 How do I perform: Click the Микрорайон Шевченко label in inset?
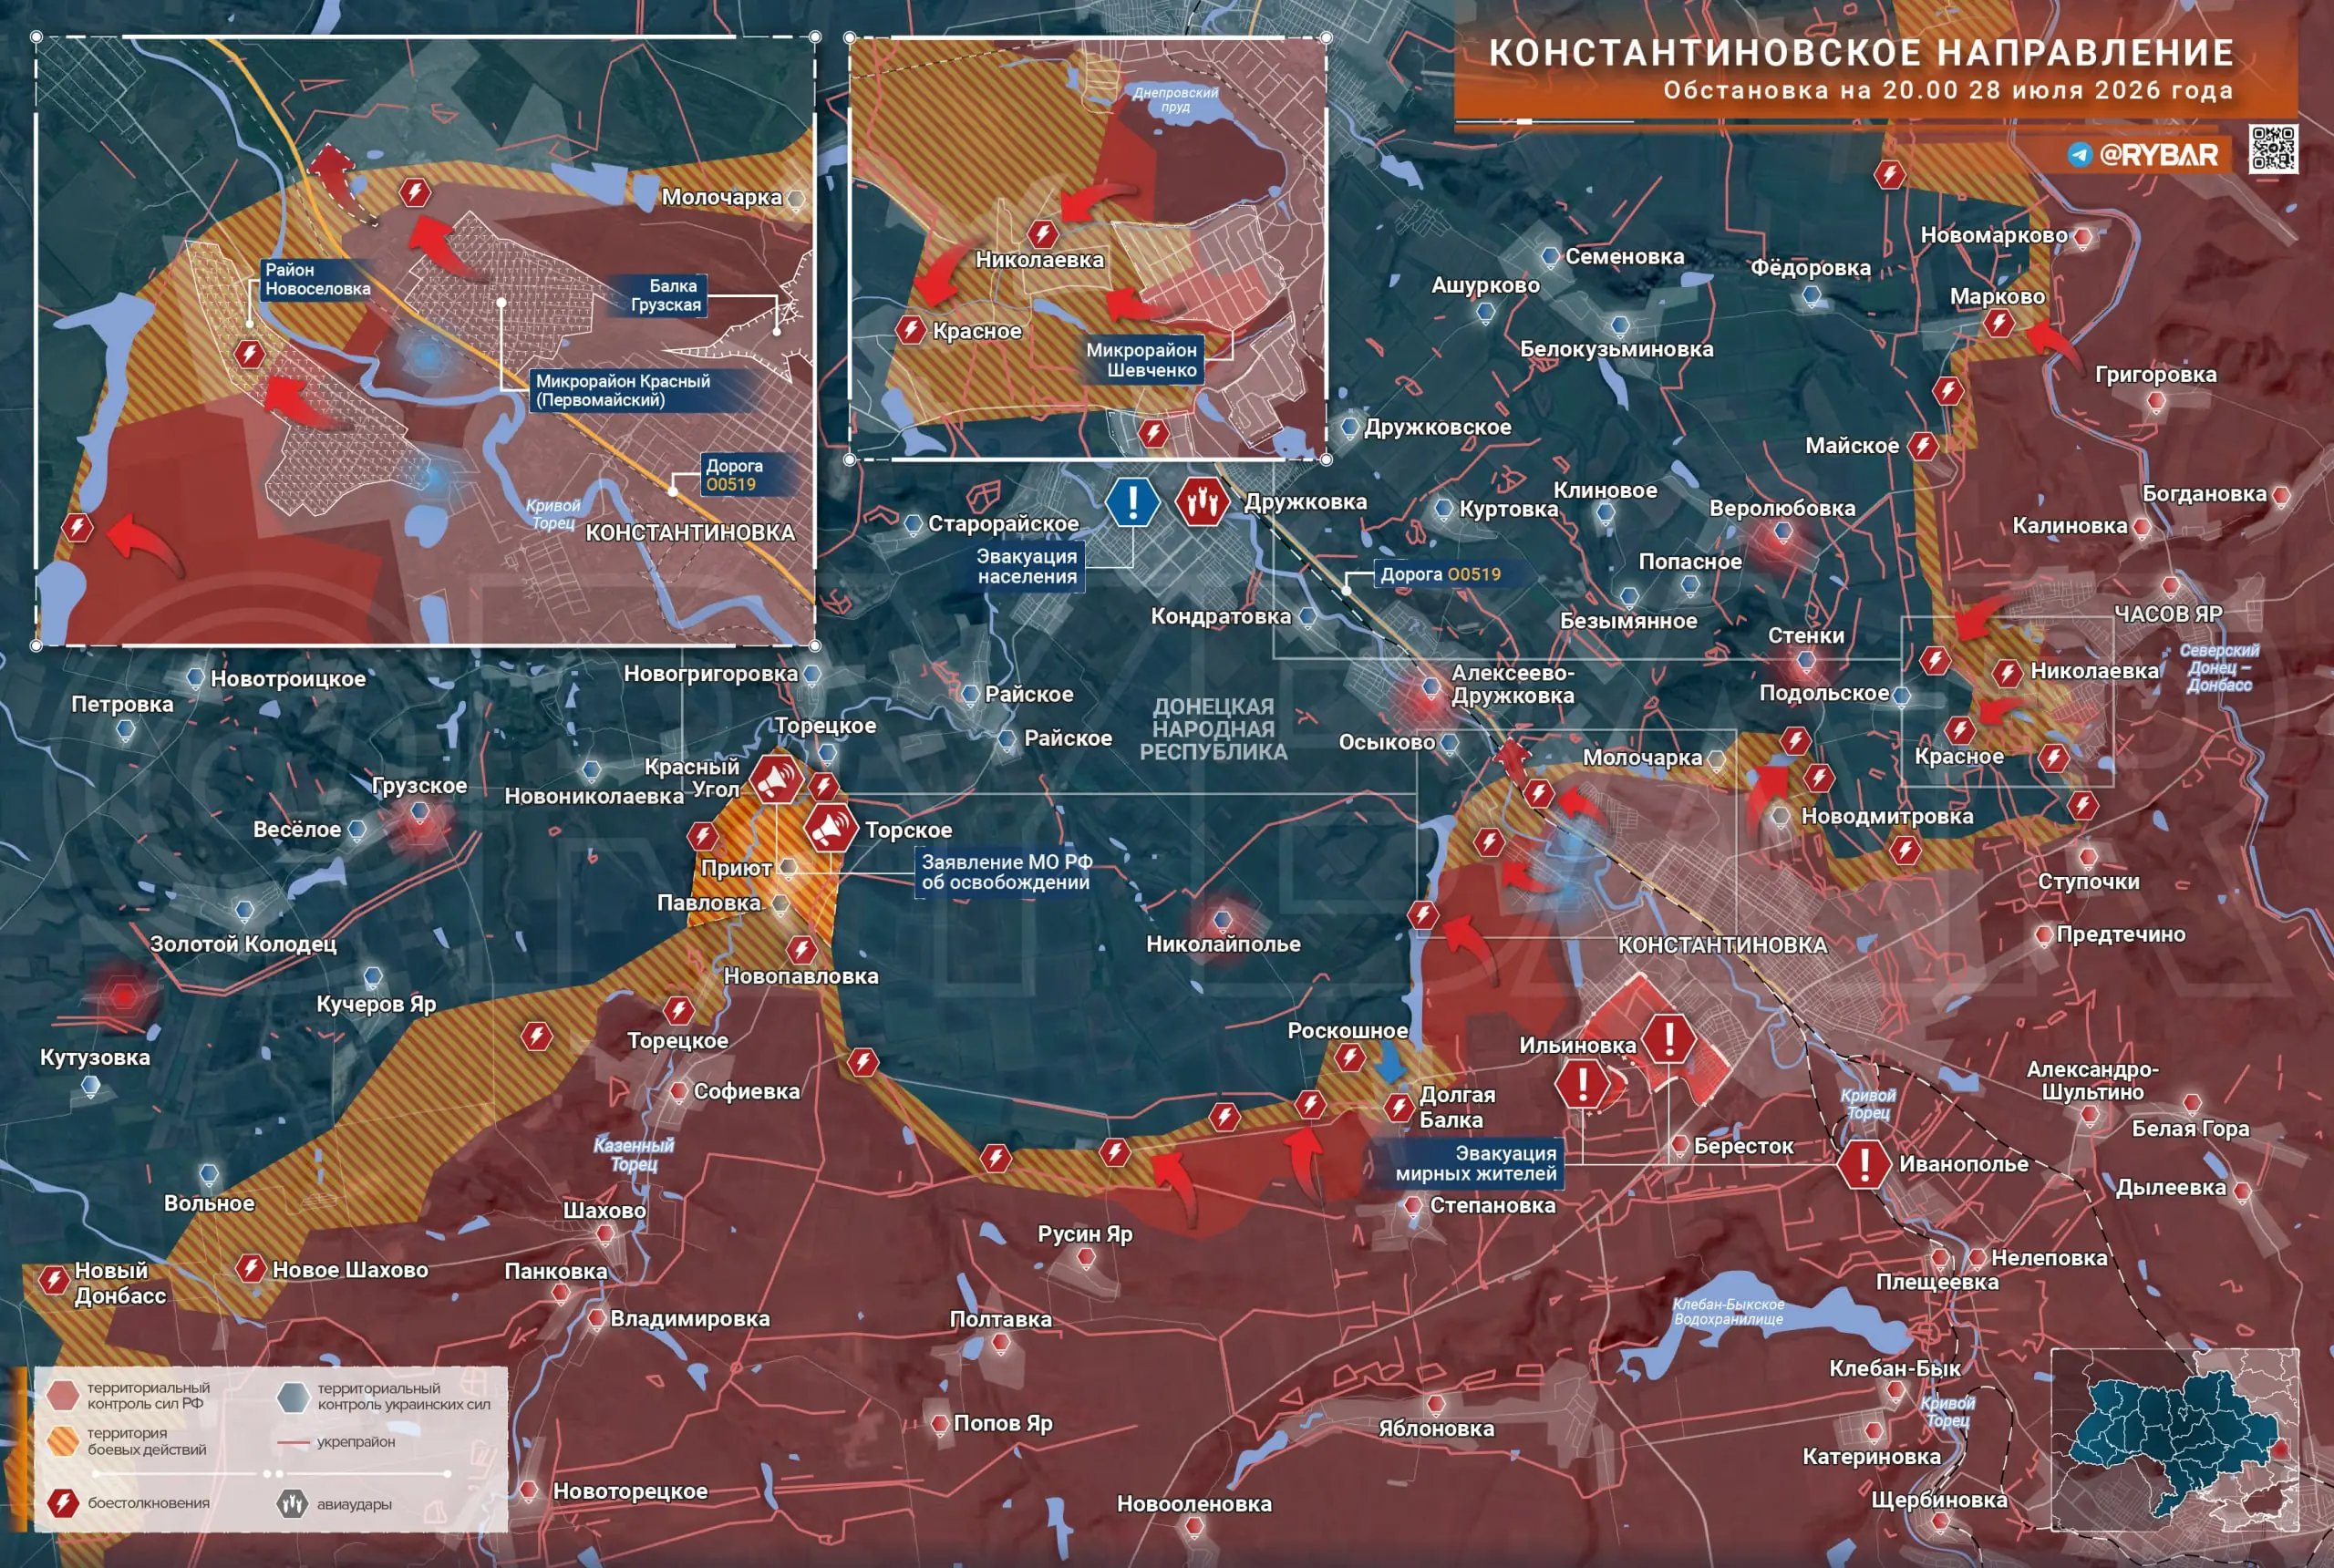tap(1142, 360)
